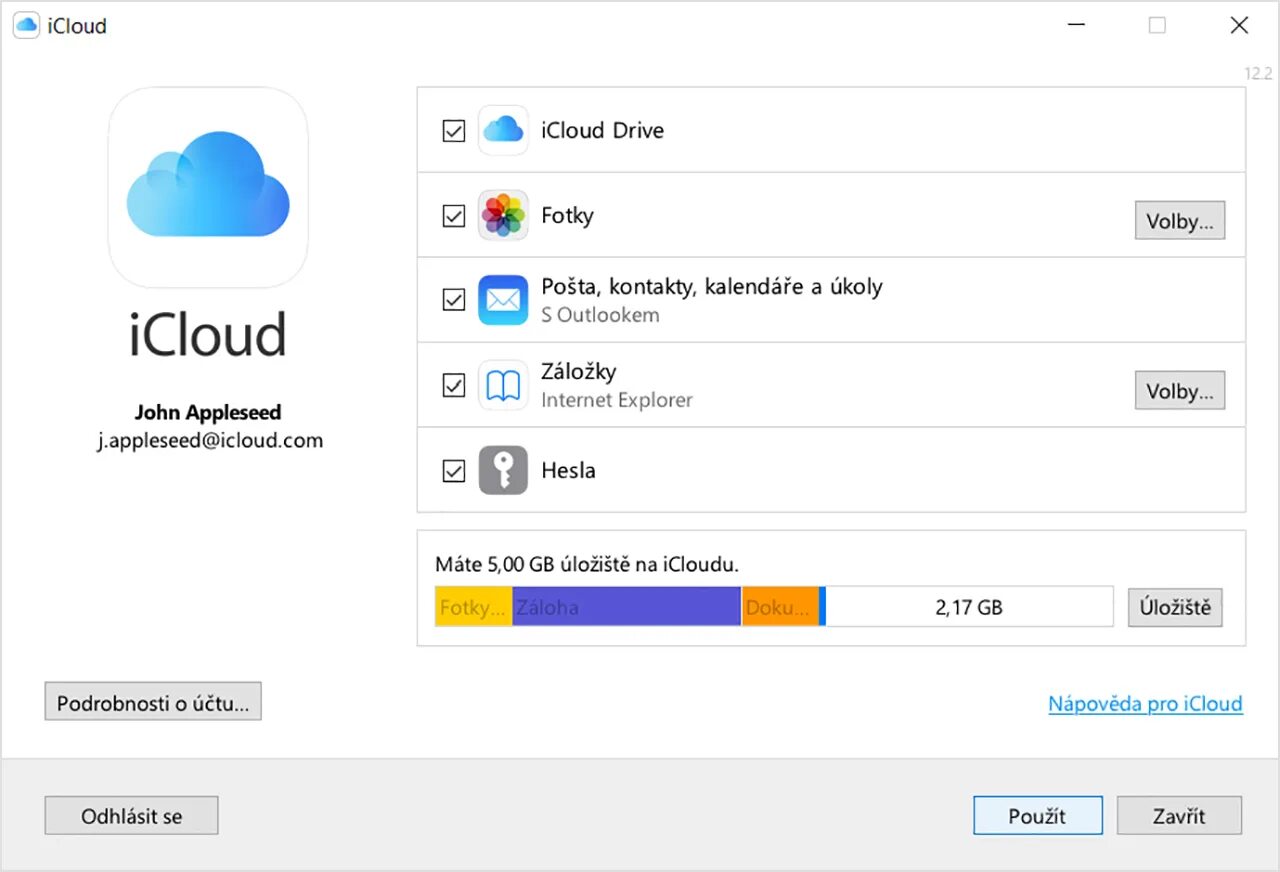Screen dimensions: 1280x872
Task: Open the Nápověda pro iCloud link
Action: (1145, 704)
